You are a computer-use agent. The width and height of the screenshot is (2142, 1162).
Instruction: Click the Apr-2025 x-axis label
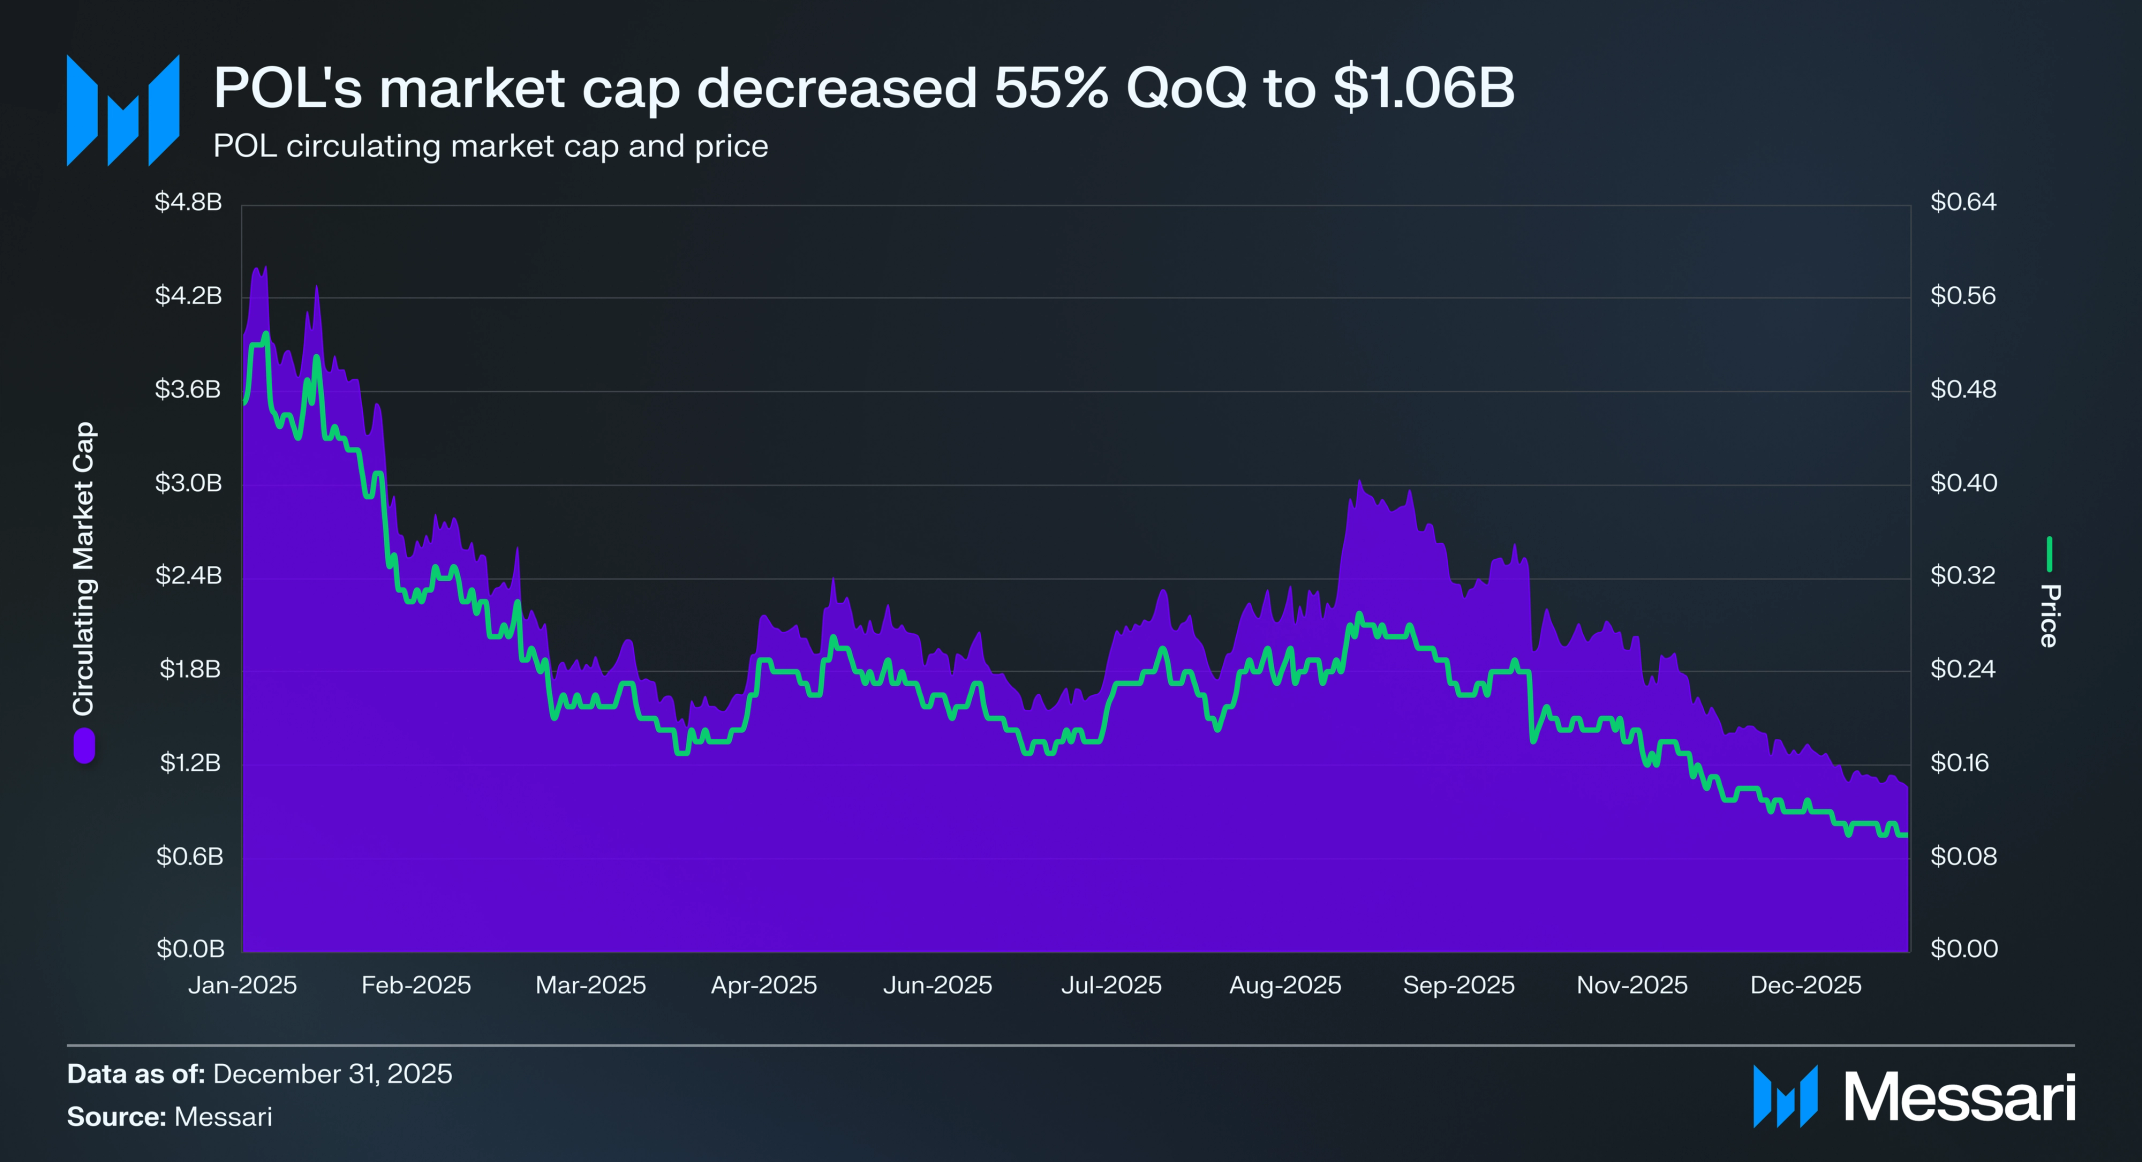click(x=763, y=985)
